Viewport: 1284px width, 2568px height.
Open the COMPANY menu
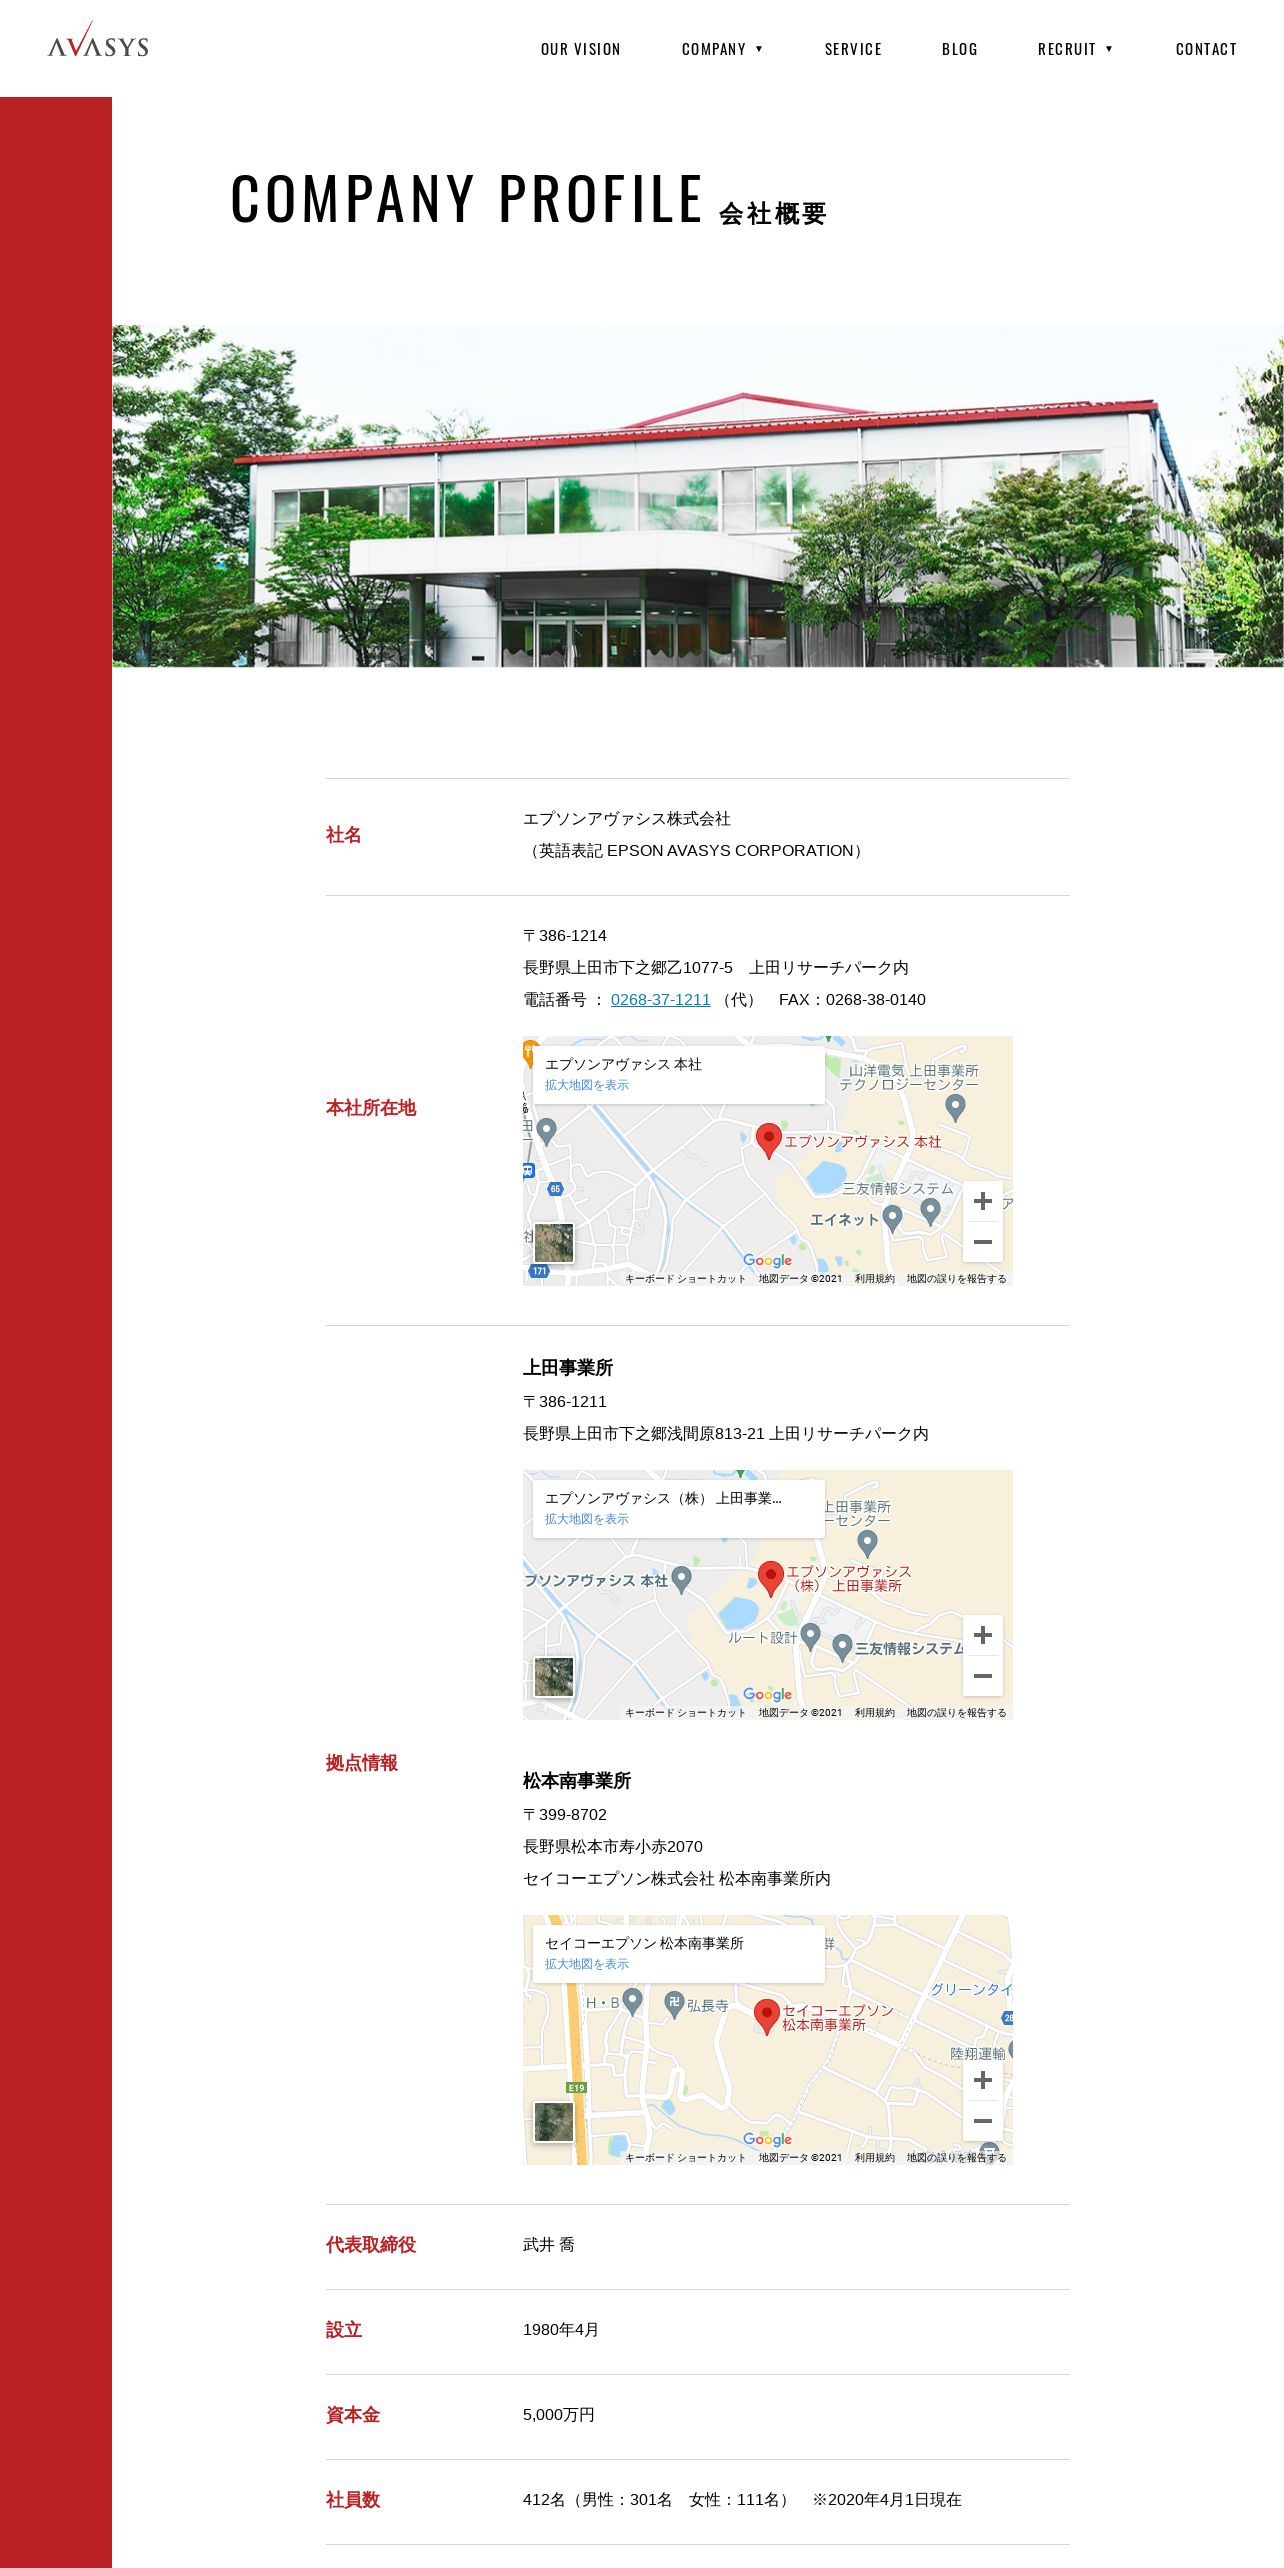pyautogui.click(x=714, y=49)
